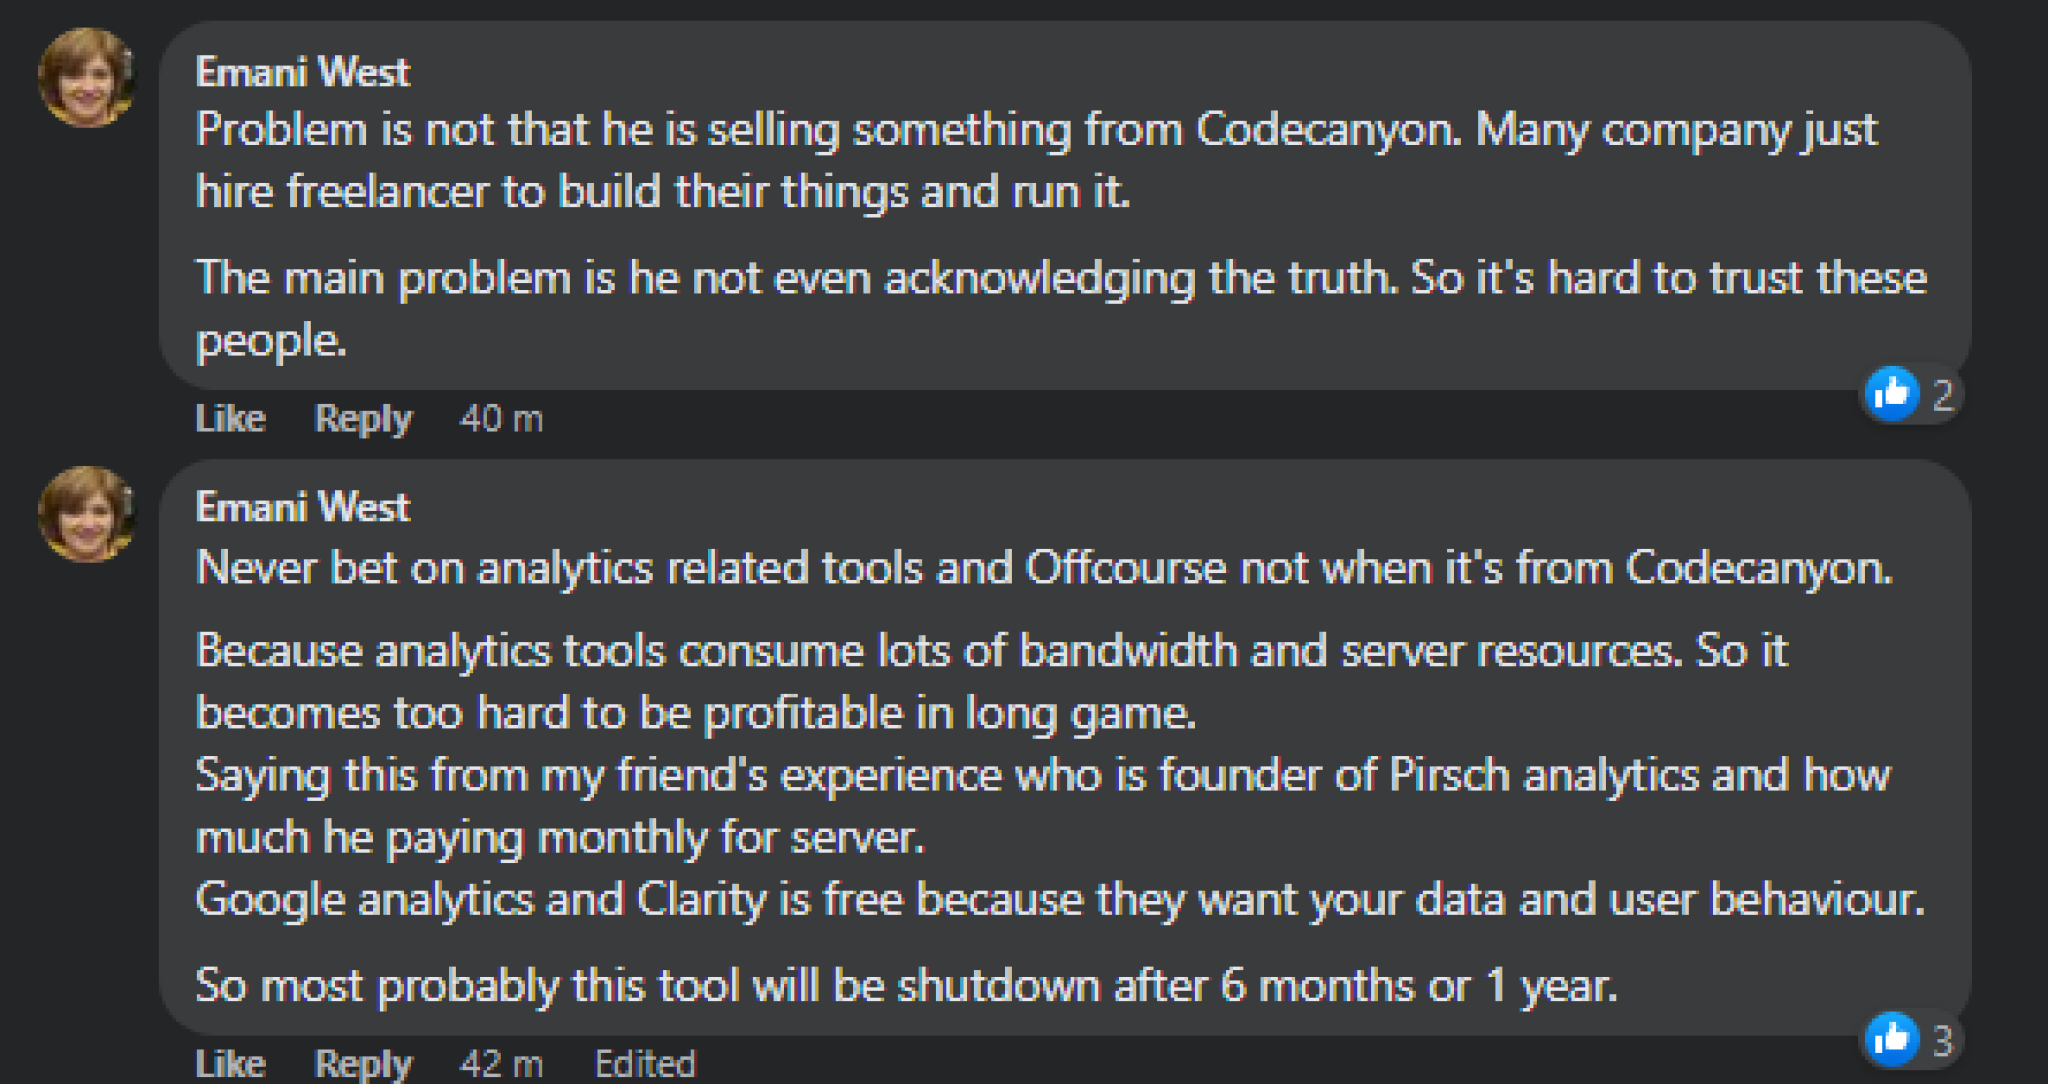Click the line 'So most probably this tool will be shutdown'
This screenshot has width=2048, height=1084.
[906, 986]
